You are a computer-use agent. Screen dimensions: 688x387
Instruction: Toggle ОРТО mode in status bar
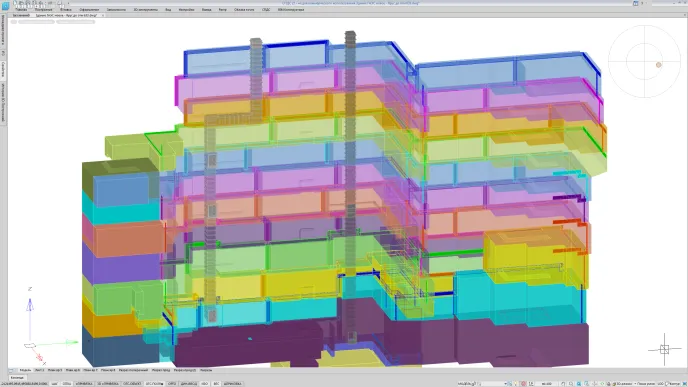[x=172, y=383]
